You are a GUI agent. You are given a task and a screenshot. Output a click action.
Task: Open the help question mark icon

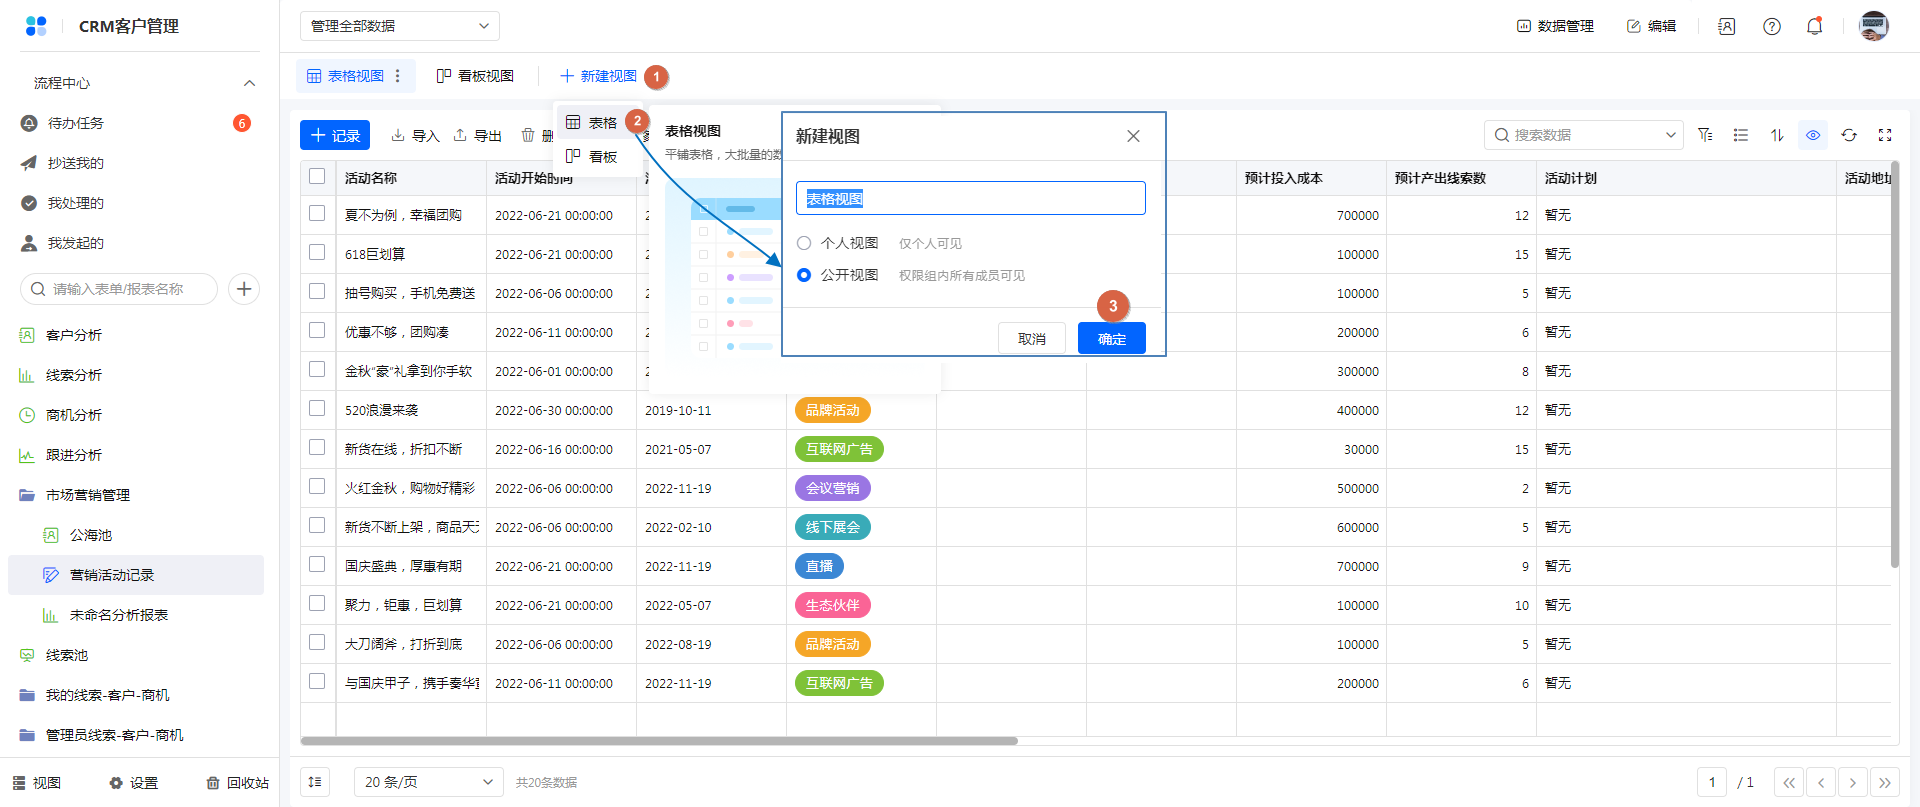[1771, 27]
